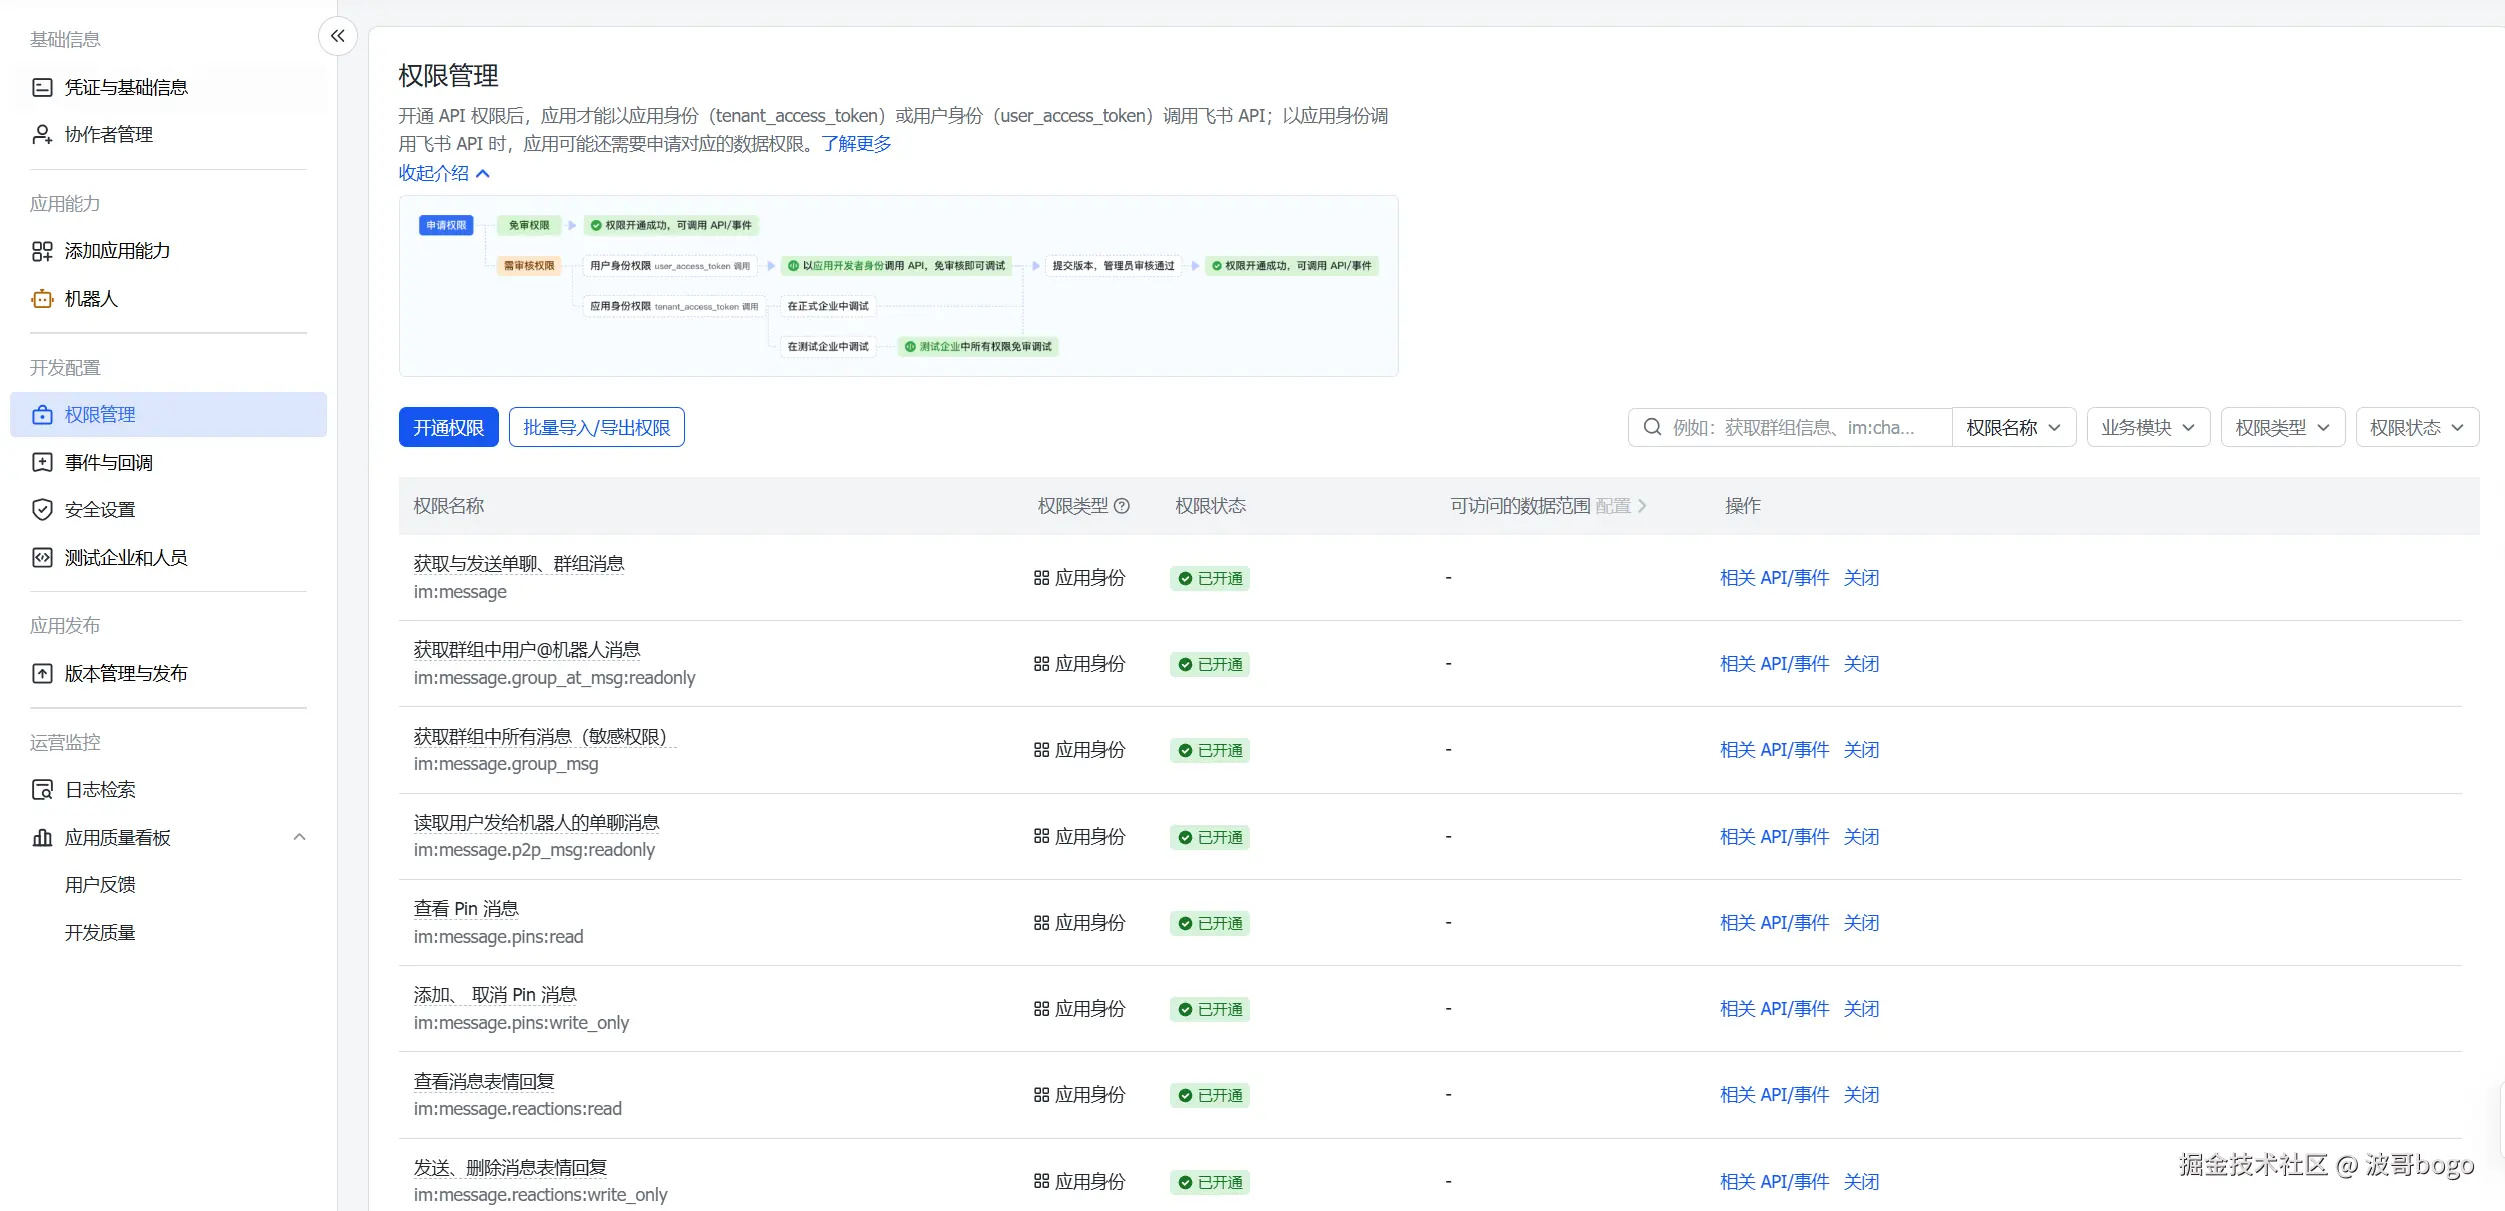The image size is (2505, 1211).
Task: Open 安全设置 in the sidebar
Action: click(168, 510)
